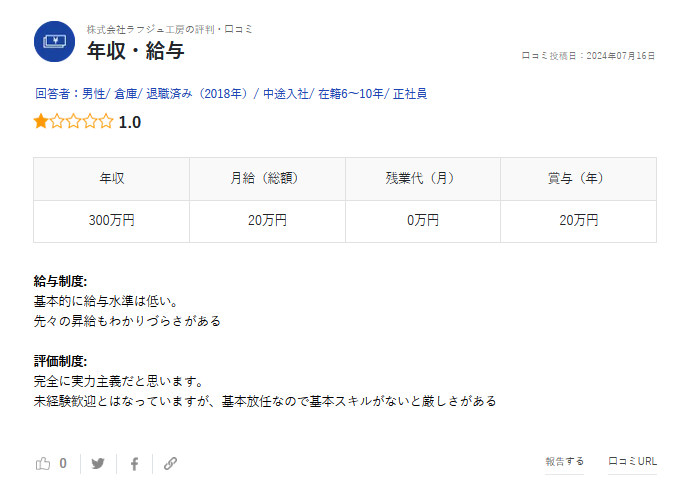This screenshot has width=690, height=490.
Task: Click the 在籍6〜10年 tenure link
Action: coord(351,94)
